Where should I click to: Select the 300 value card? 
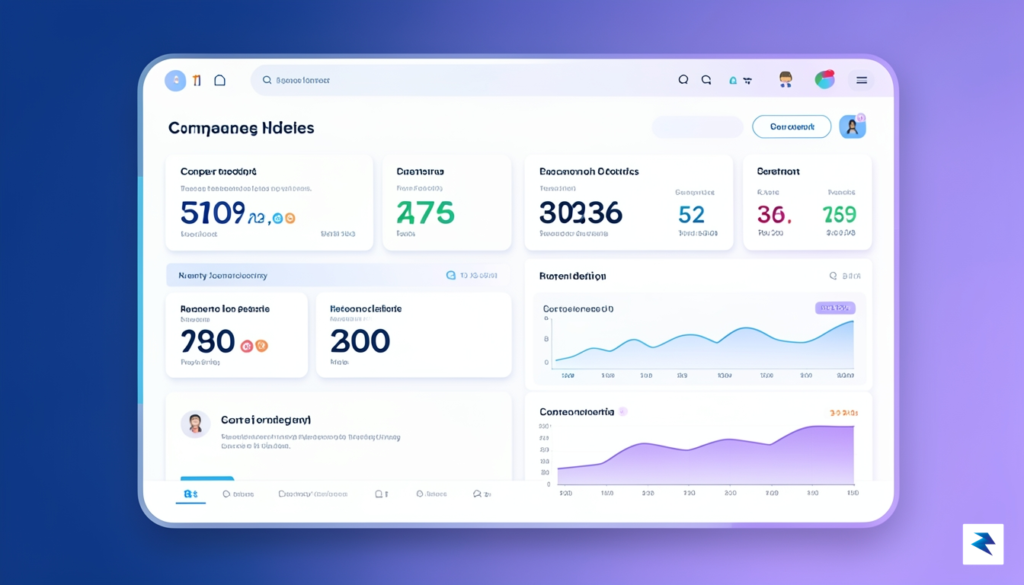(x=413, y=335)
